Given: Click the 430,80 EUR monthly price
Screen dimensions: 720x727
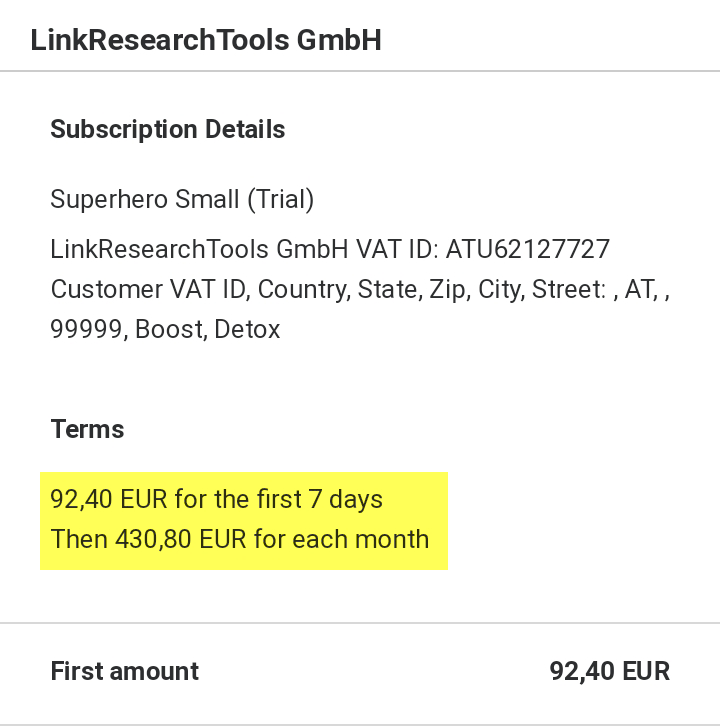Looking at the screenshot, I should coord(180,539).
